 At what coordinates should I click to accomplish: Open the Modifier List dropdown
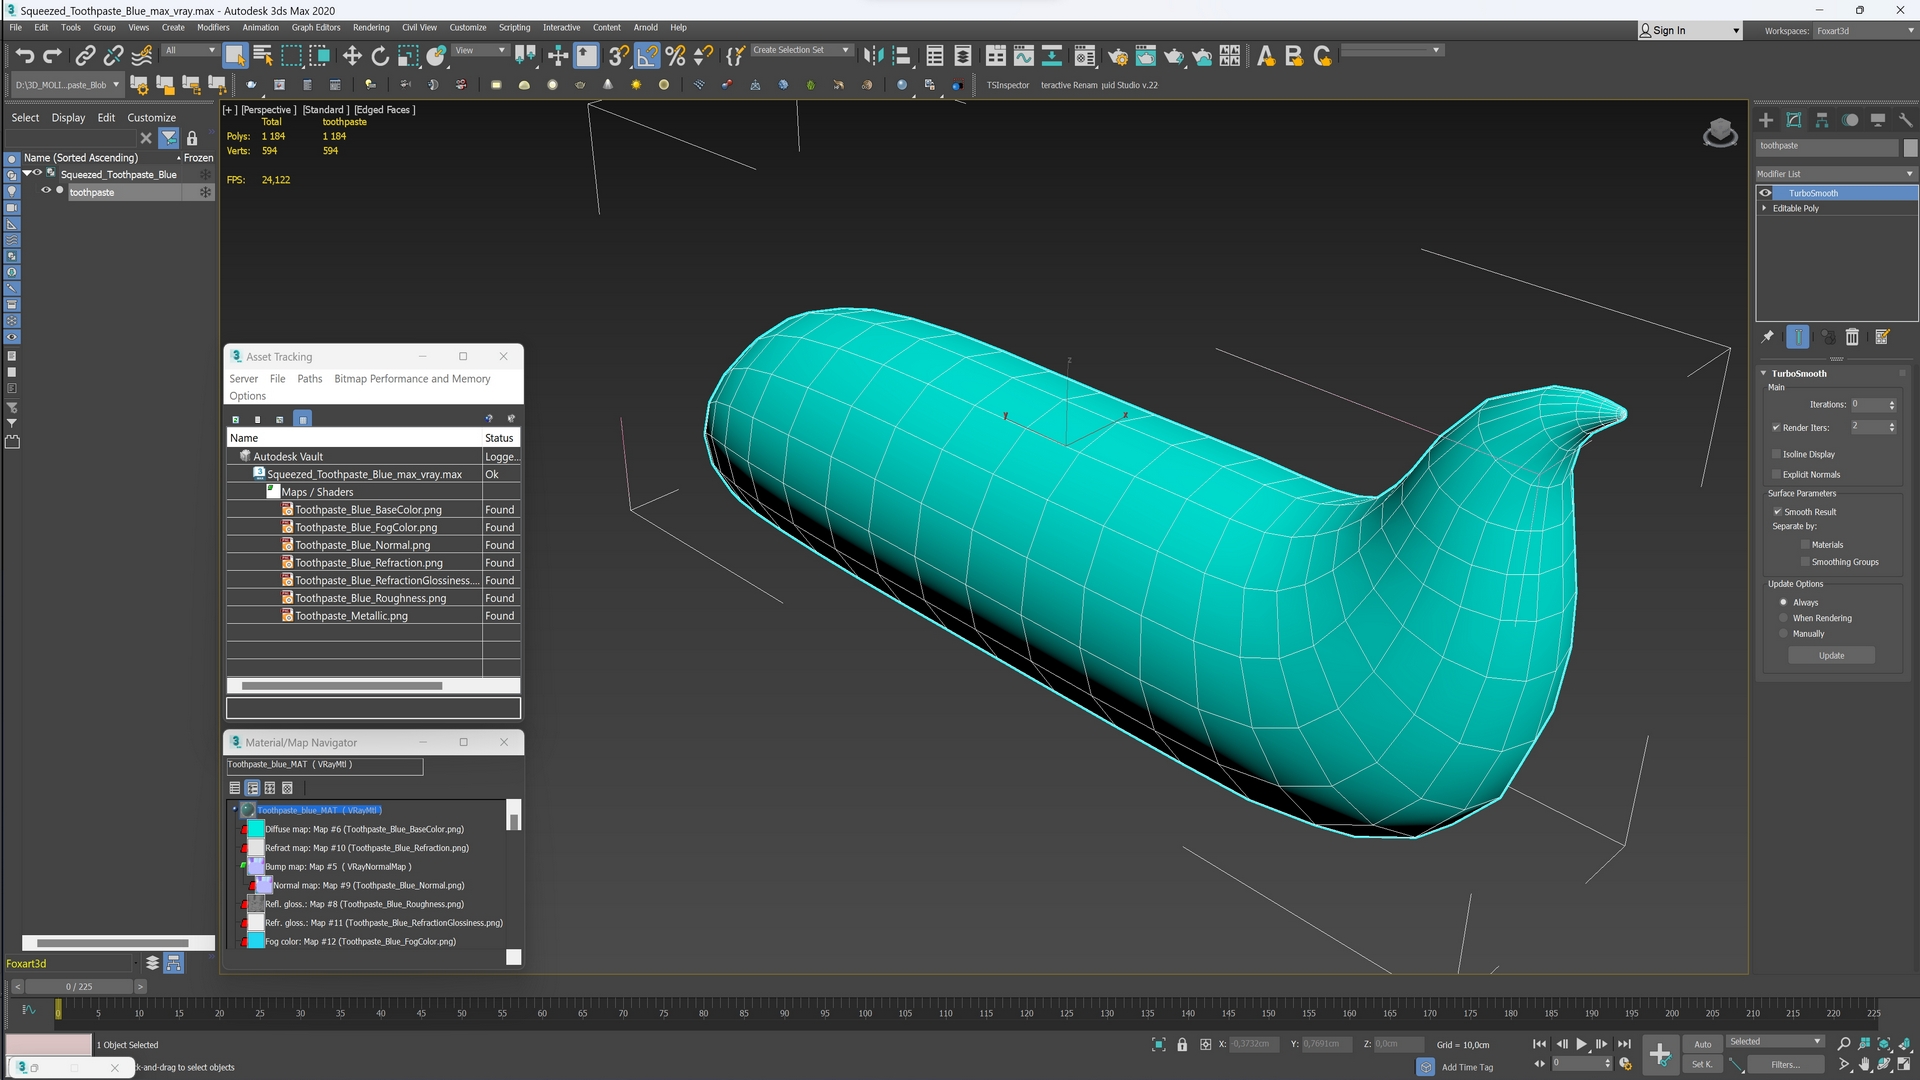click(1835, 174)
